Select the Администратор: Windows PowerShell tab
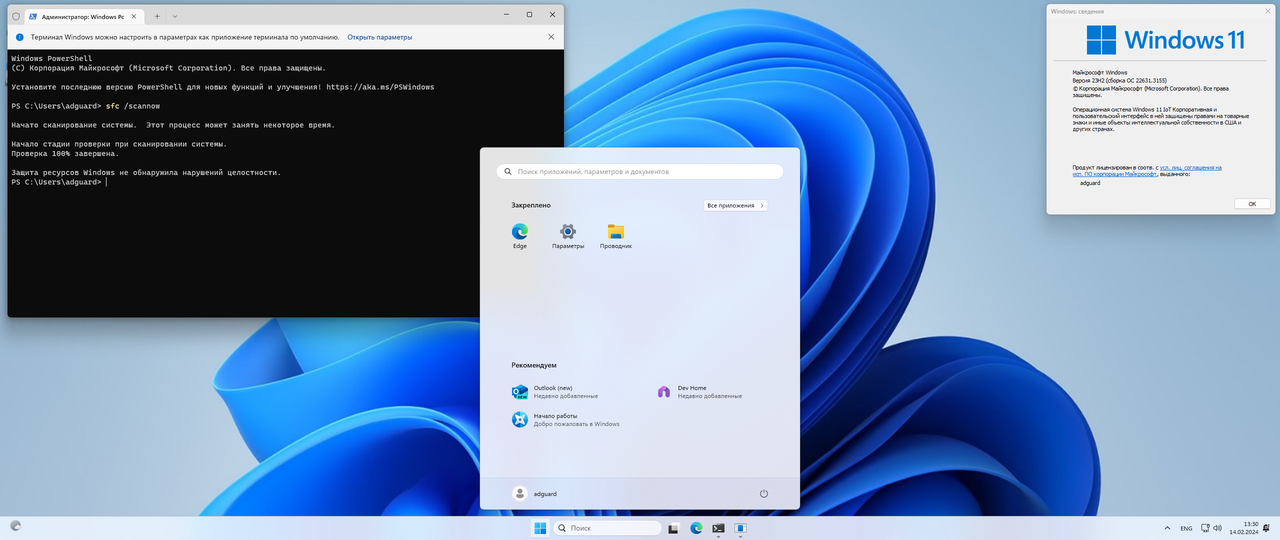 pyautogui.click(x=83, y=16)
